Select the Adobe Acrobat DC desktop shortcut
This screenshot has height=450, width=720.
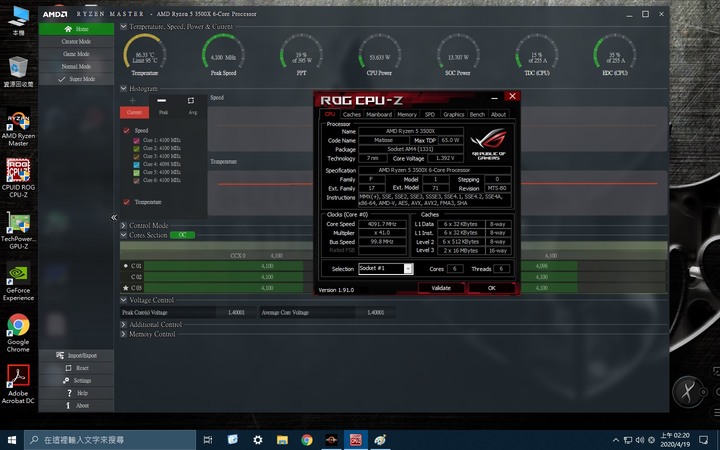pos(18,384)
